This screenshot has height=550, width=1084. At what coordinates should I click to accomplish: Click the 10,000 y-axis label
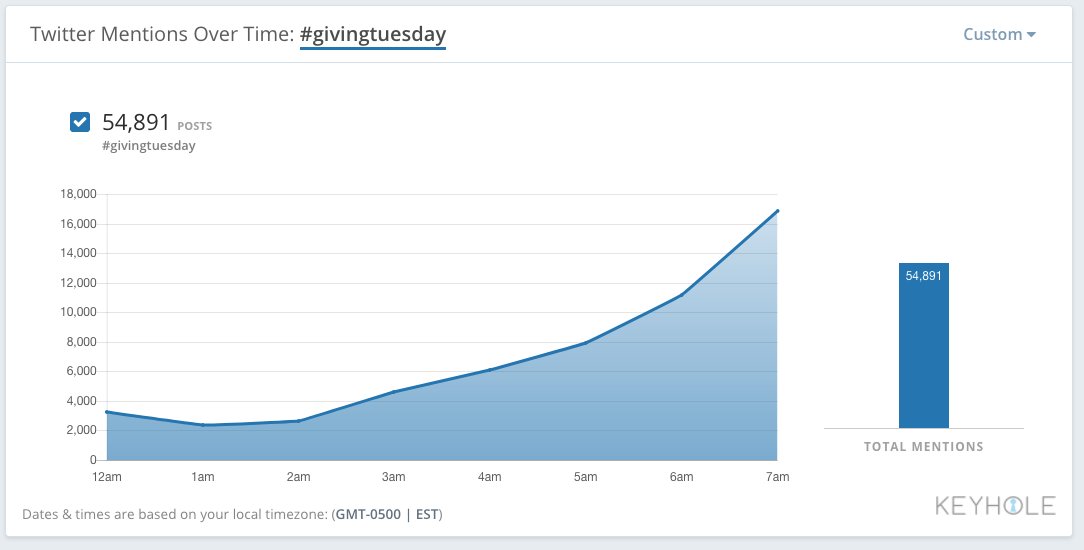[77, 312]
